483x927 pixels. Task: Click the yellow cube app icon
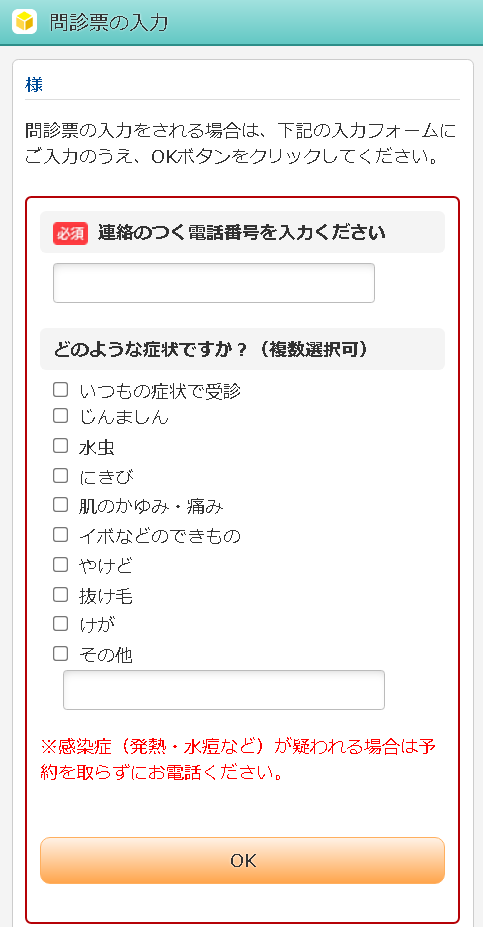[x=25, y=22]
